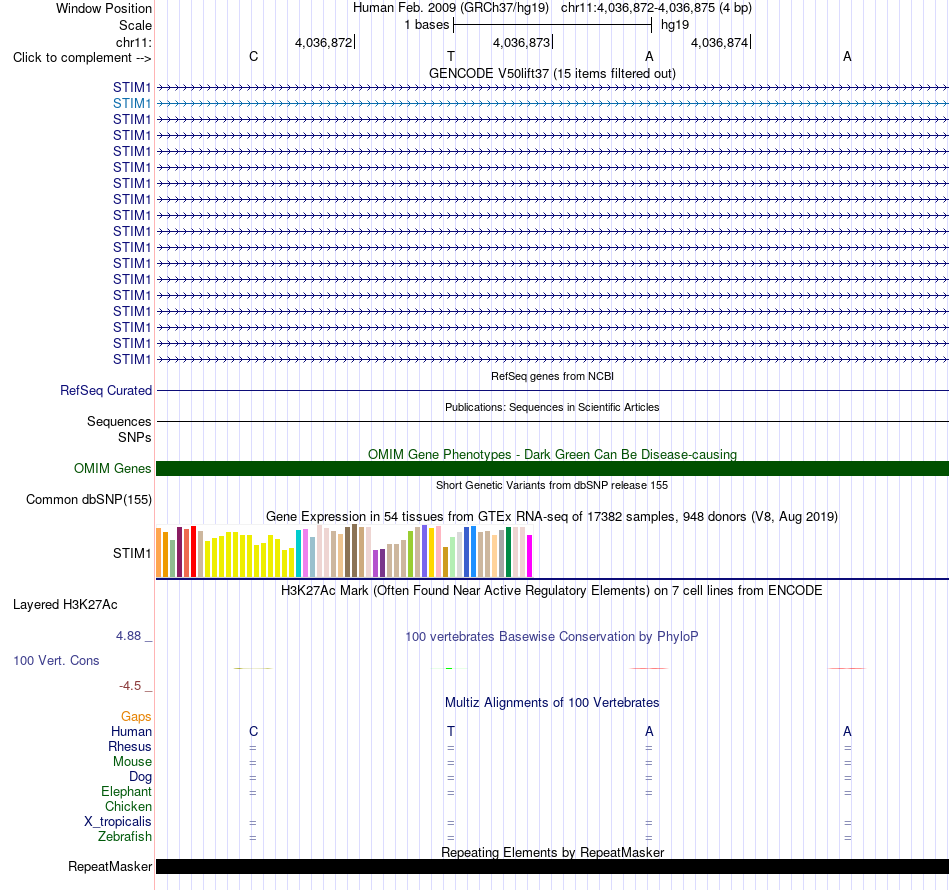
Task: Click base C in the complement sequence row
Action: pyautogui.click(x=254, y=56)
